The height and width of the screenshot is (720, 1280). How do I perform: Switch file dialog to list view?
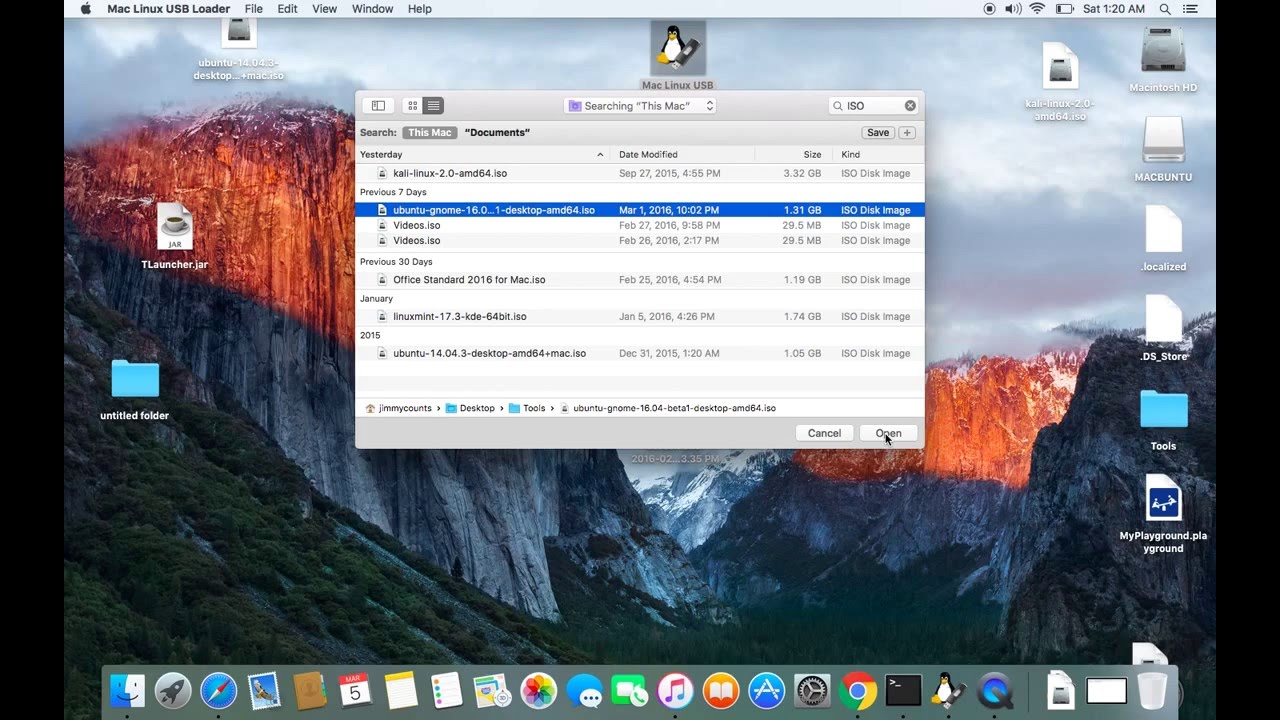click(433, 106)
